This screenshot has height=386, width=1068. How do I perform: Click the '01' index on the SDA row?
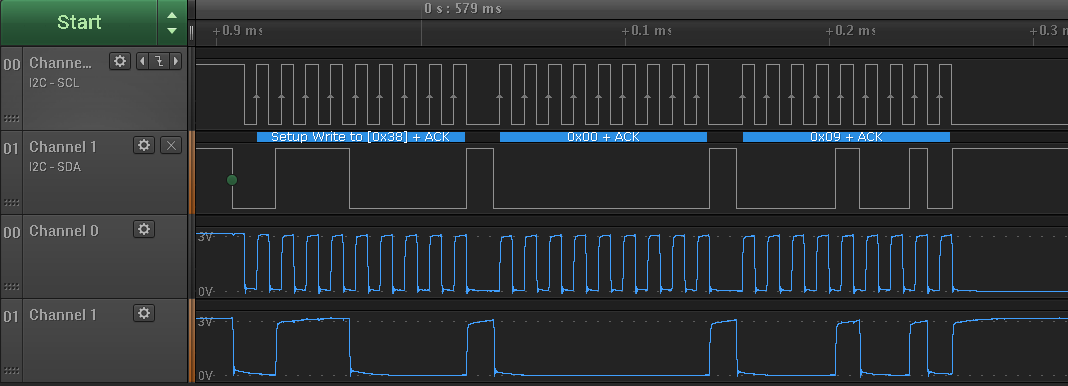12,148
